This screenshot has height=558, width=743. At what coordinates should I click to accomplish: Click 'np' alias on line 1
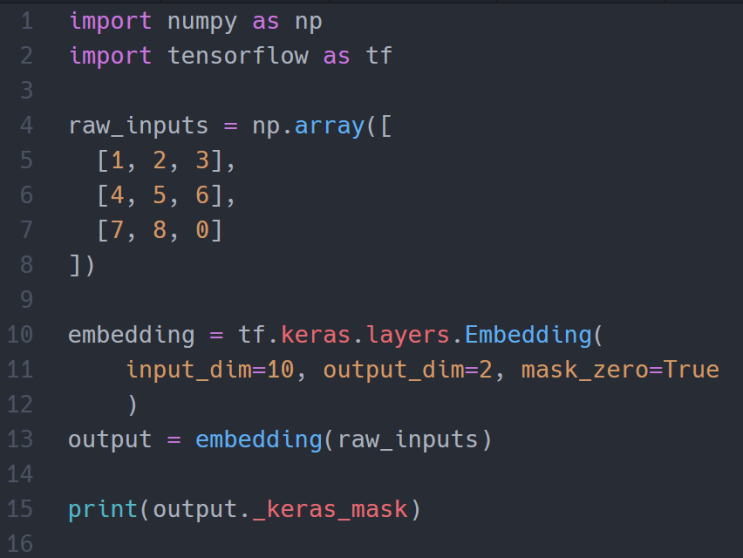[x=308, y=24]
